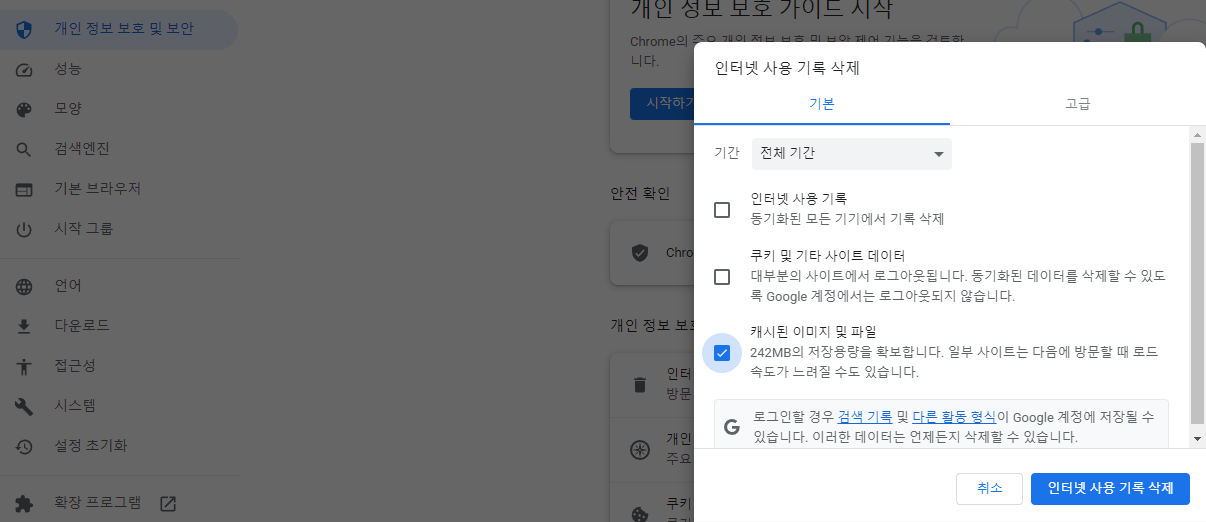Screen dimensions: 1206x522
Task: Click the 시스템 wrench icon
Action: (x=25, y=406)
